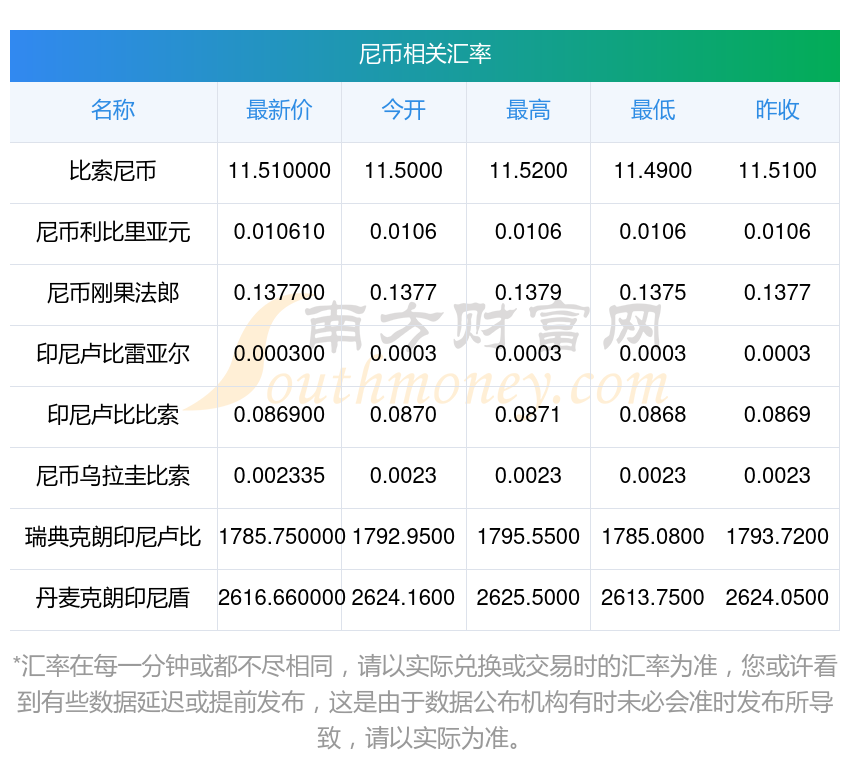
Task: Click the 昨收 column header
Action: coord(777,110)
